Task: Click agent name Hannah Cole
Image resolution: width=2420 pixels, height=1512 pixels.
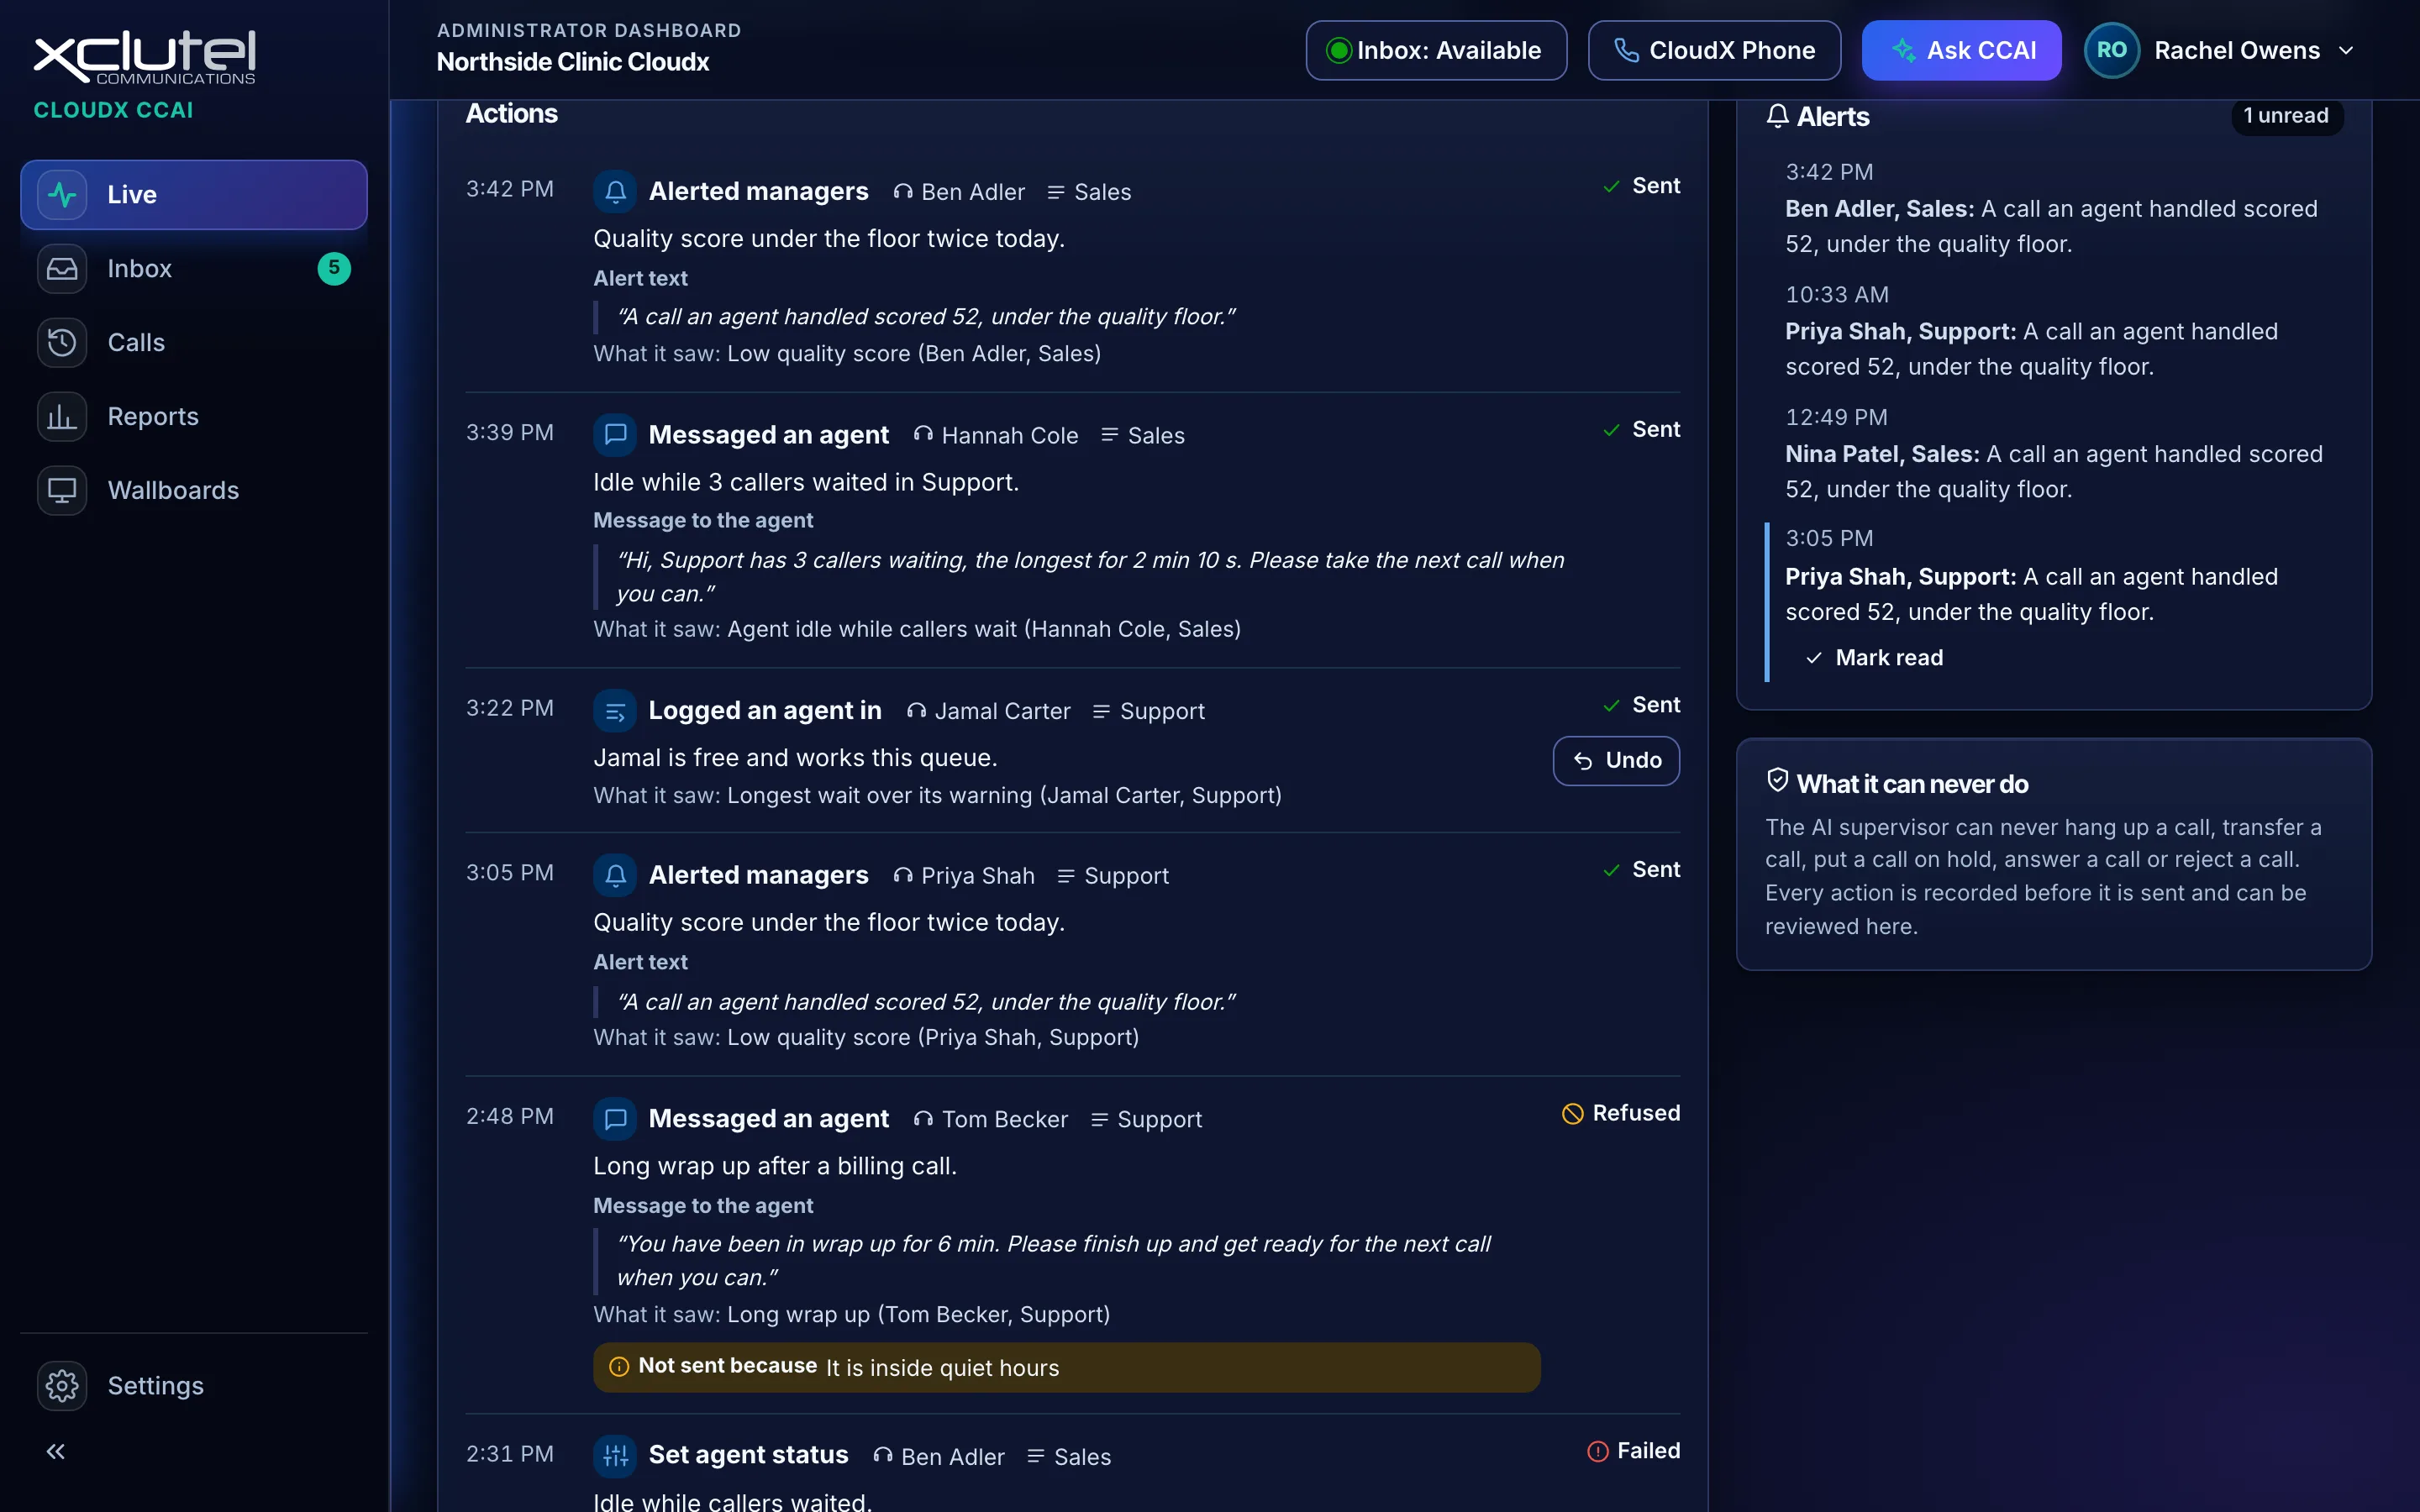Action: point(1010,435)
